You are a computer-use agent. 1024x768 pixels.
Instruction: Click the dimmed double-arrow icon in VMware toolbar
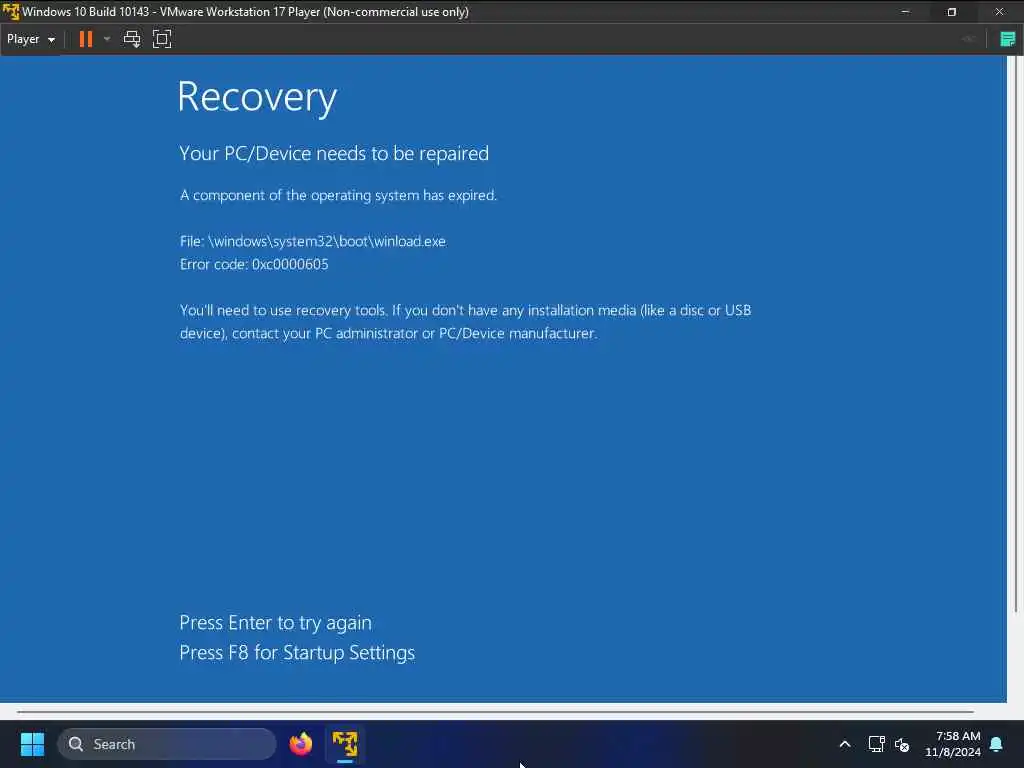click(969, 39)
